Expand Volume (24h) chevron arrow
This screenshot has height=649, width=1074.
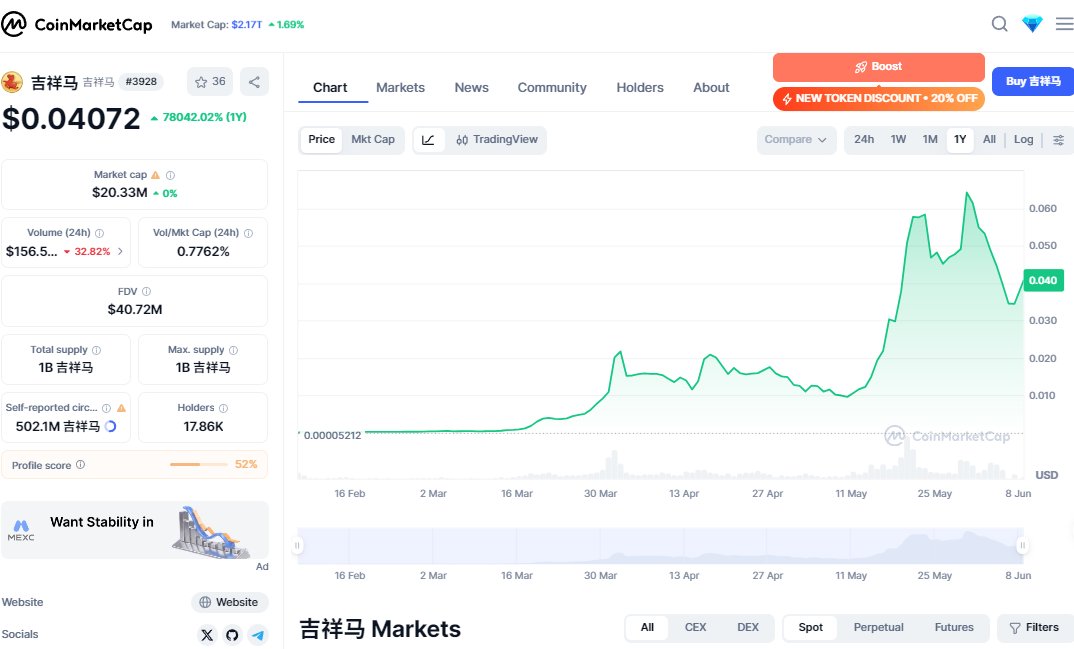pyautogui.click(x=121, y=251)
